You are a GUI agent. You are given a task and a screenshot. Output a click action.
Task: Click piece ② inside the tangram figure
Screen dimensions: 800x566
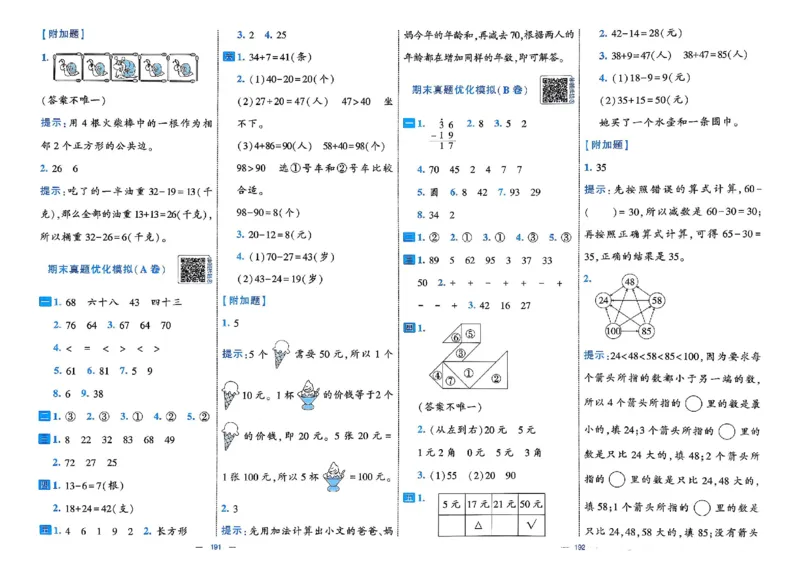(496, 378)
